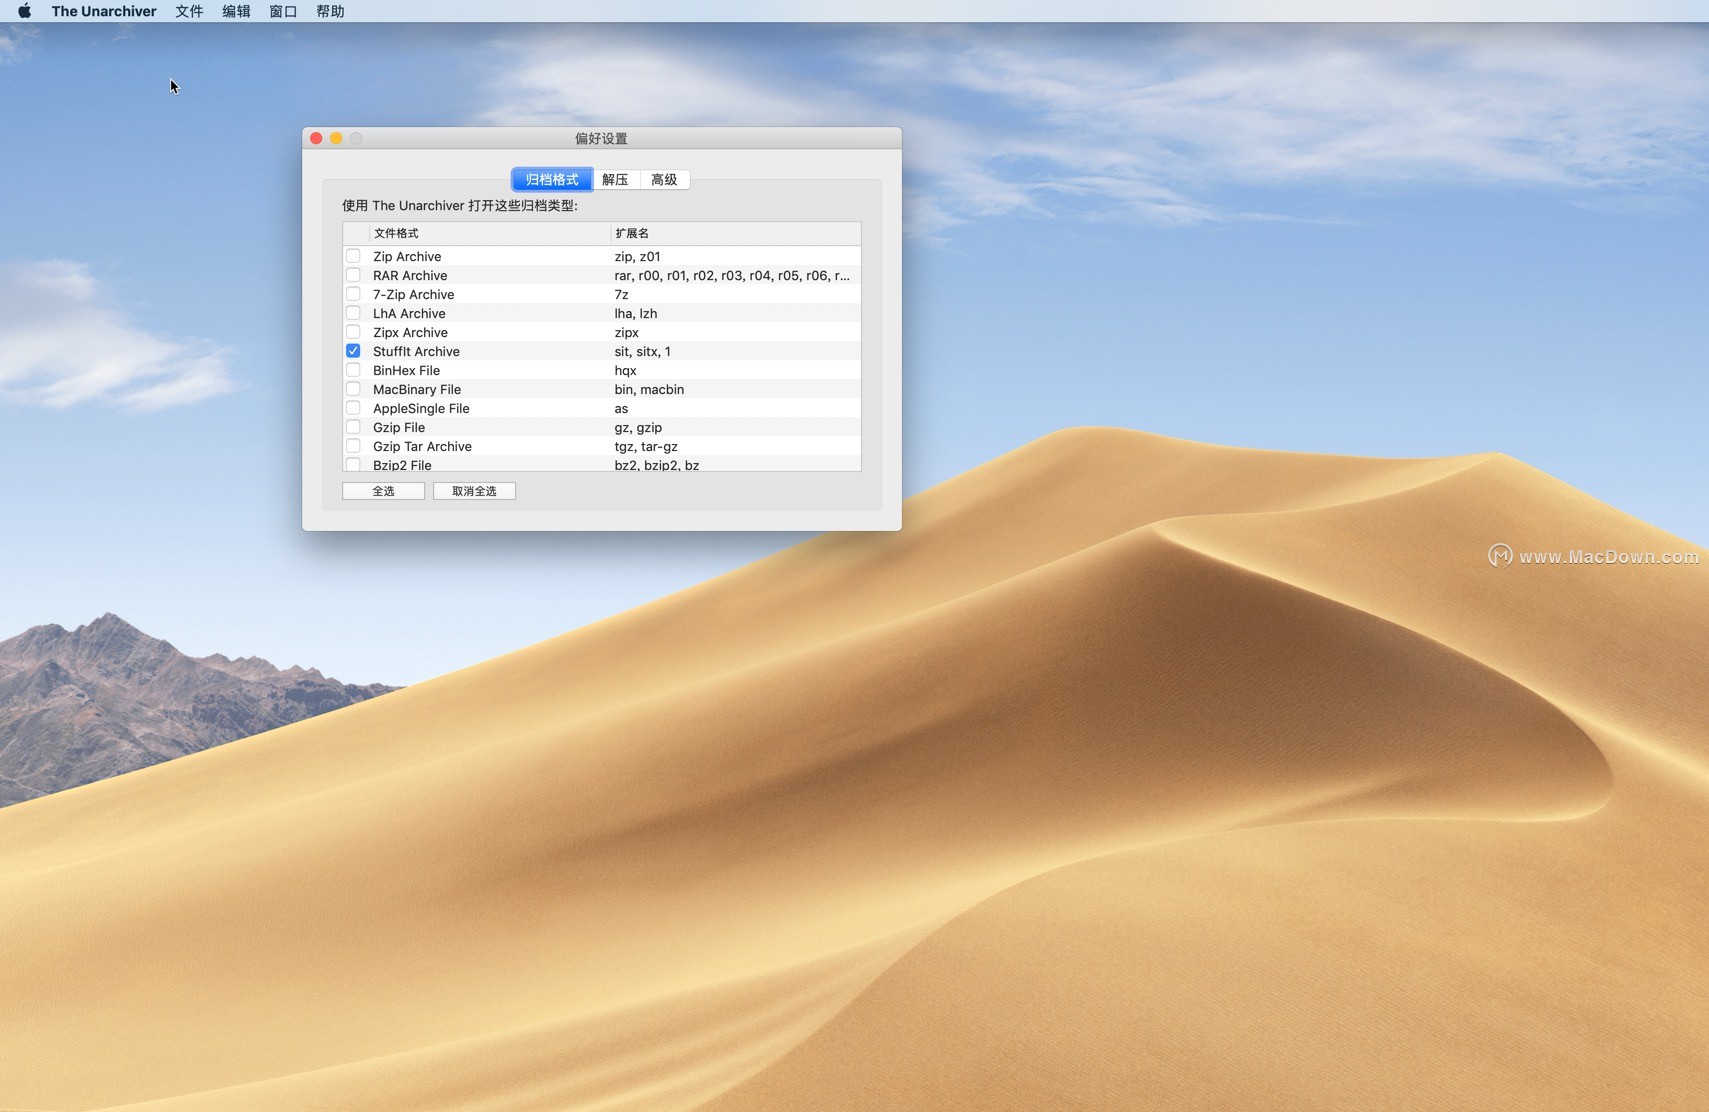
Task: Click the 全选 button
Action: [383, 491]
